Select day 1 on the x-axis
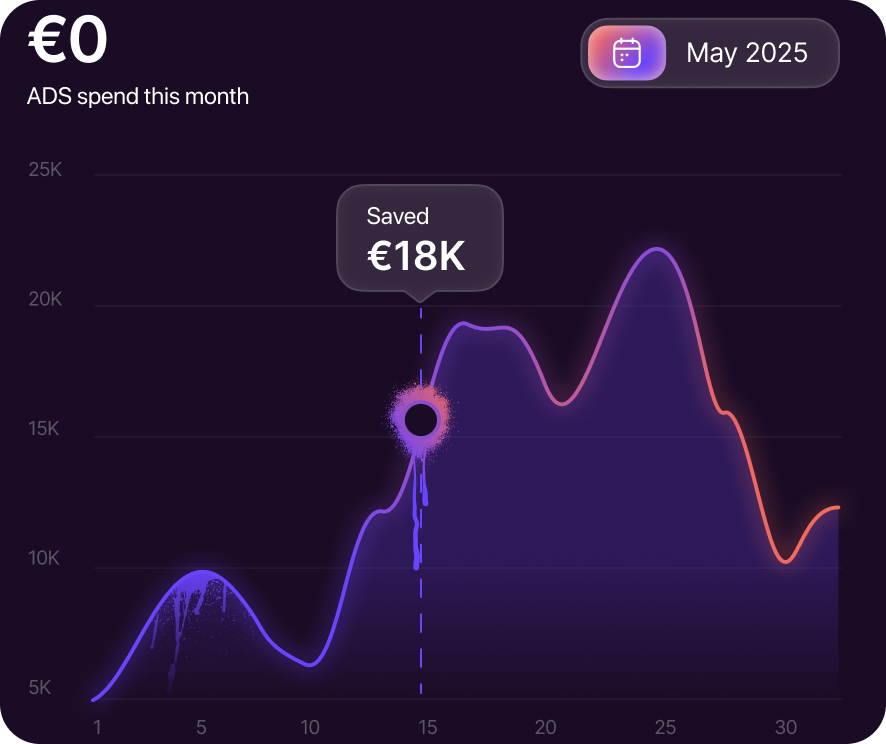886x744 pixels. (97, 727)
